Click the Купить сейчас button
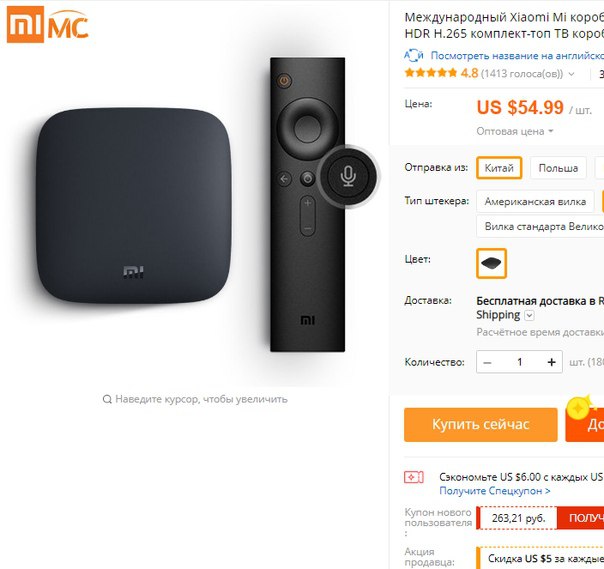The image size is (604, 569). 481,425
